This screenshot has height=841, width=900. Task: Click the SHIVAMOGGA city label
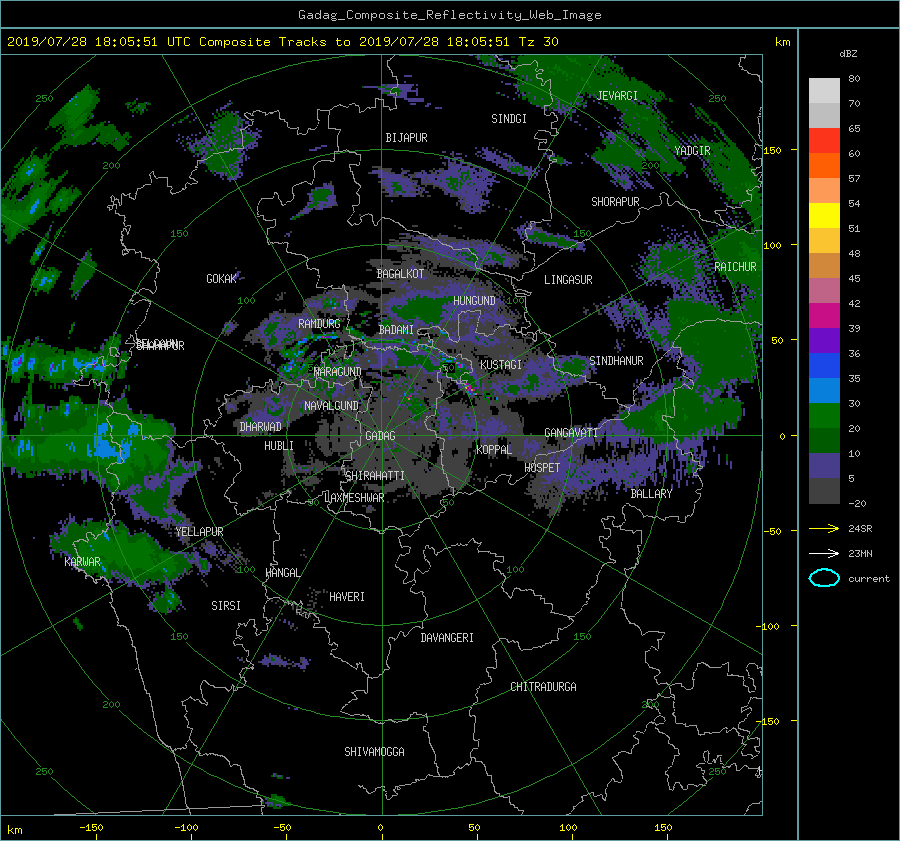(x=374, y=751)
